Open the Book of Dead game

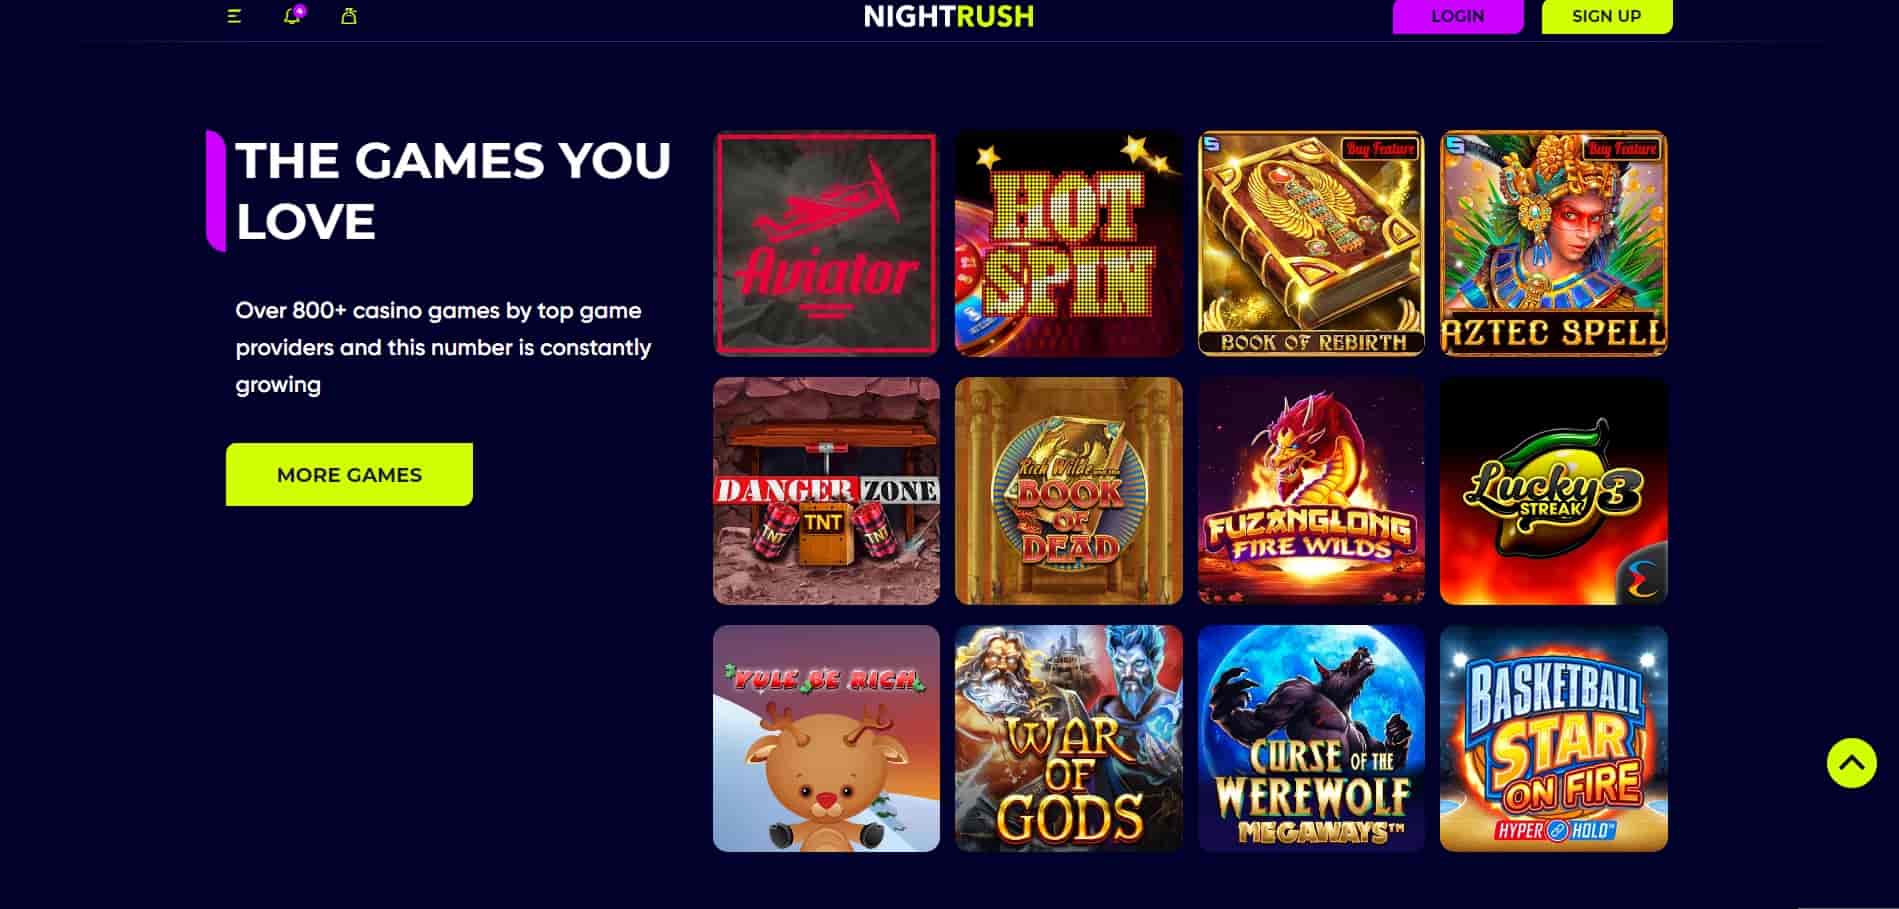coord(1068,491)
